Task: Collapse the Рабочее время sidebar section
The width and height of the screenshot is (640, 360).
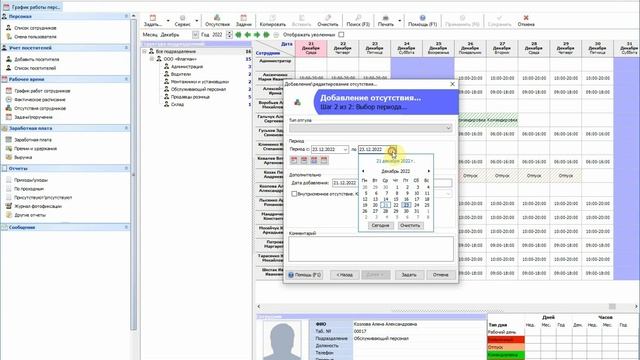Action: pyautogui.click(x=126, y=79)
